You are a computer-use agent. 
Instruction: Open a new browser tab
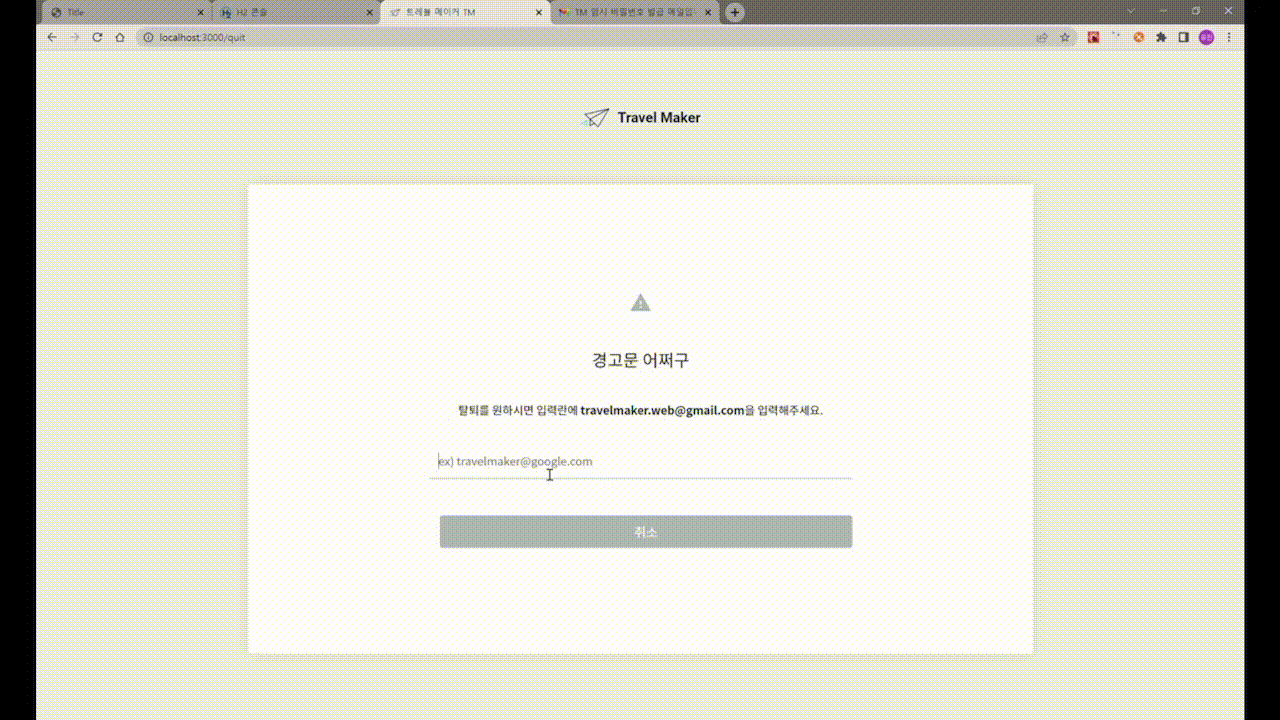coord(735,12)
